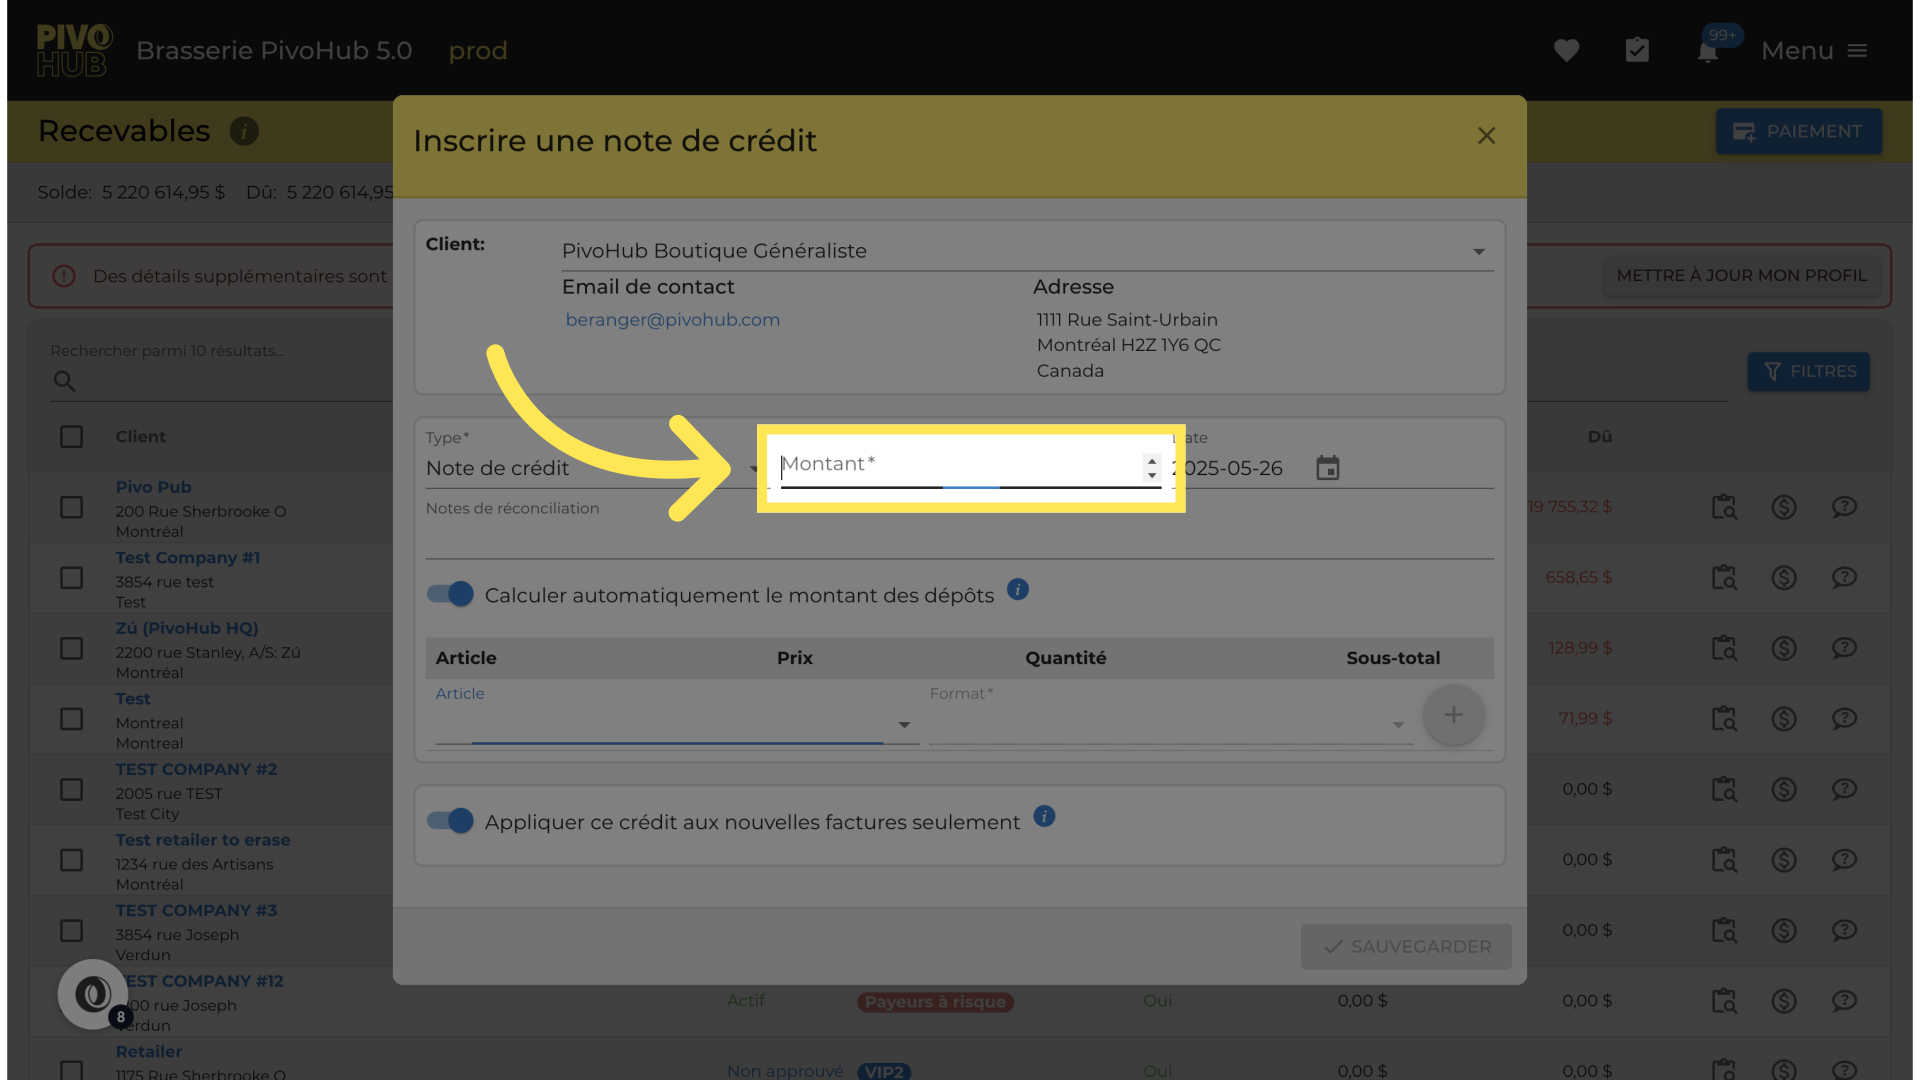The image size is (1920, 1080).
Task: Click info icon beside new invoices toggle
Action: coord(1044,817)
